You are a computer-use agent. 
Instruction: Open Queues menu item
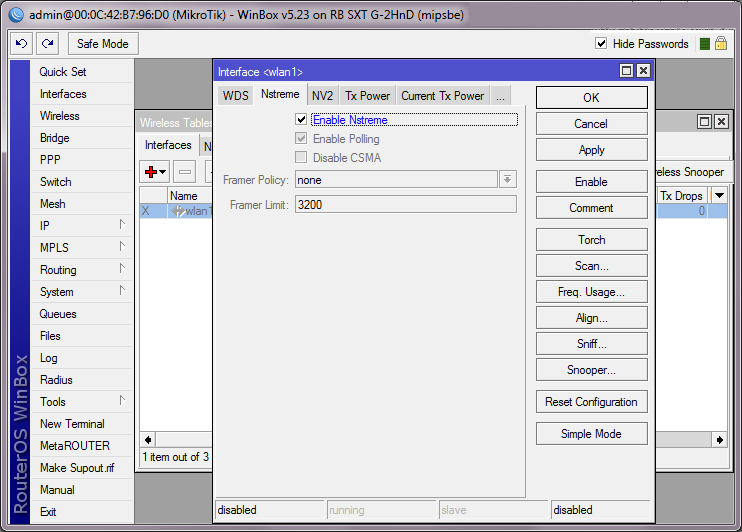[81, 314]
